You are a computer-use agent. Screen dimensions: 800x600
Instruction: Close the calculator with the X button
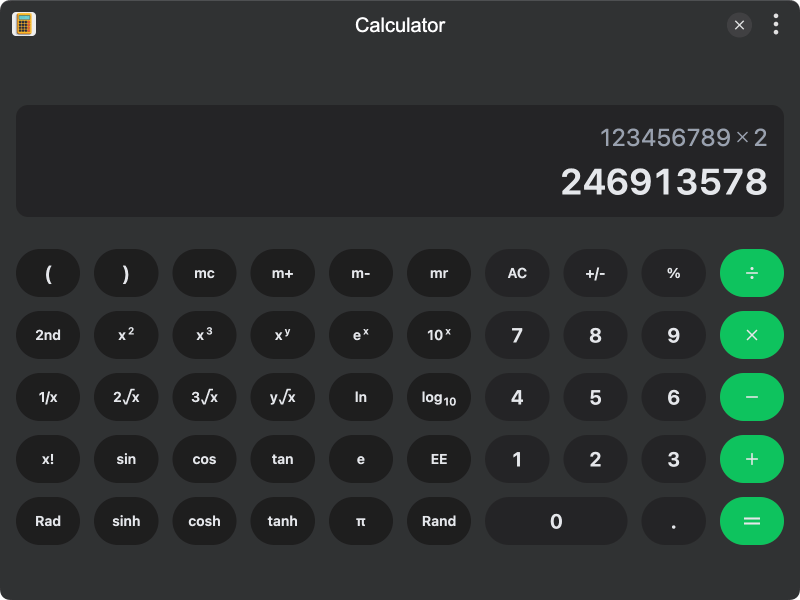(x=739, y=25)
